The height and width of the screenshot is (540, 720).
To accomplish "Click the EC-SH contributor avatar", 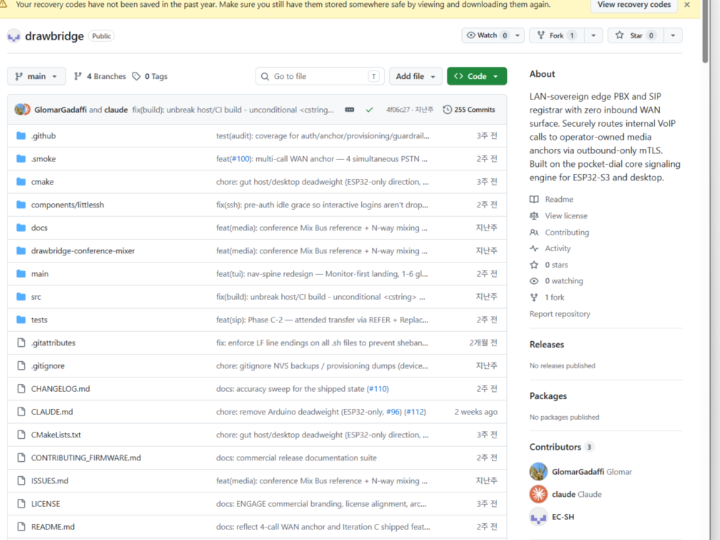I will [538, 517].
